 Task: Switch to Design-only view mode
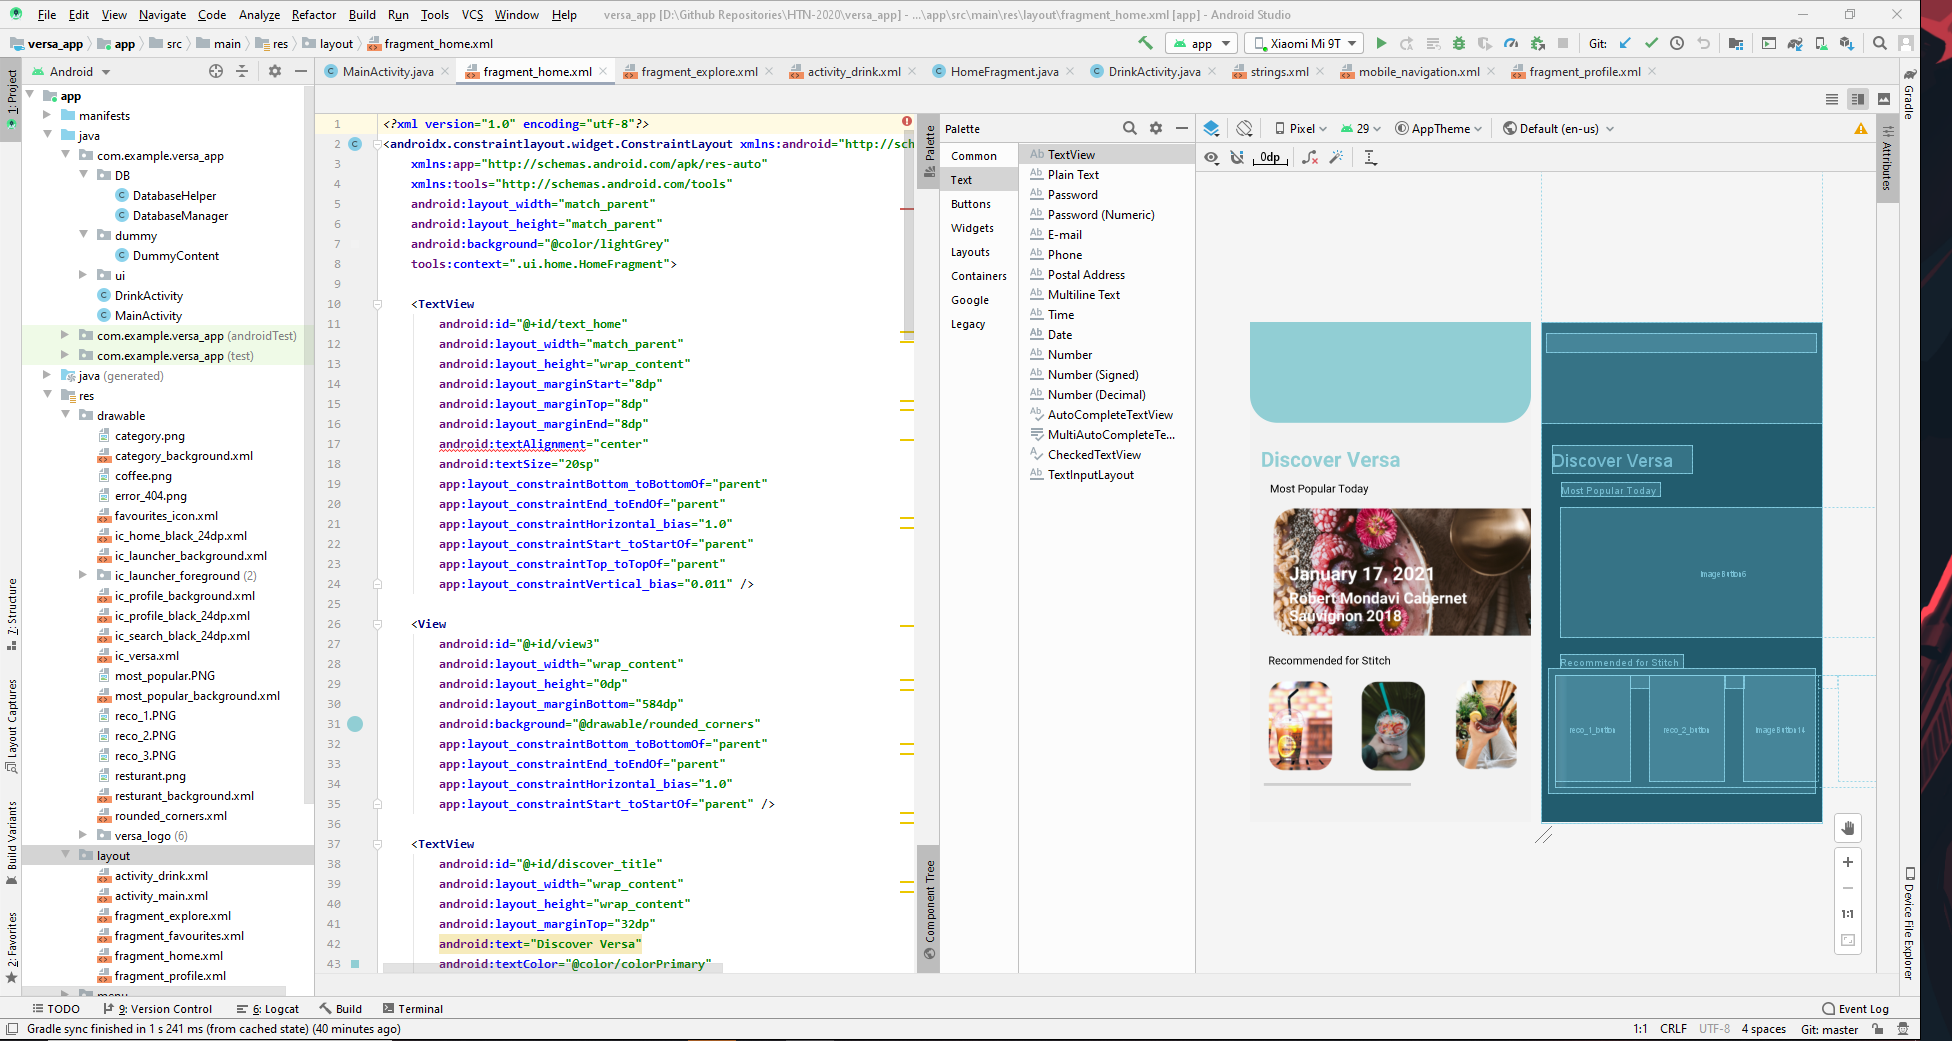[1884, 99]
